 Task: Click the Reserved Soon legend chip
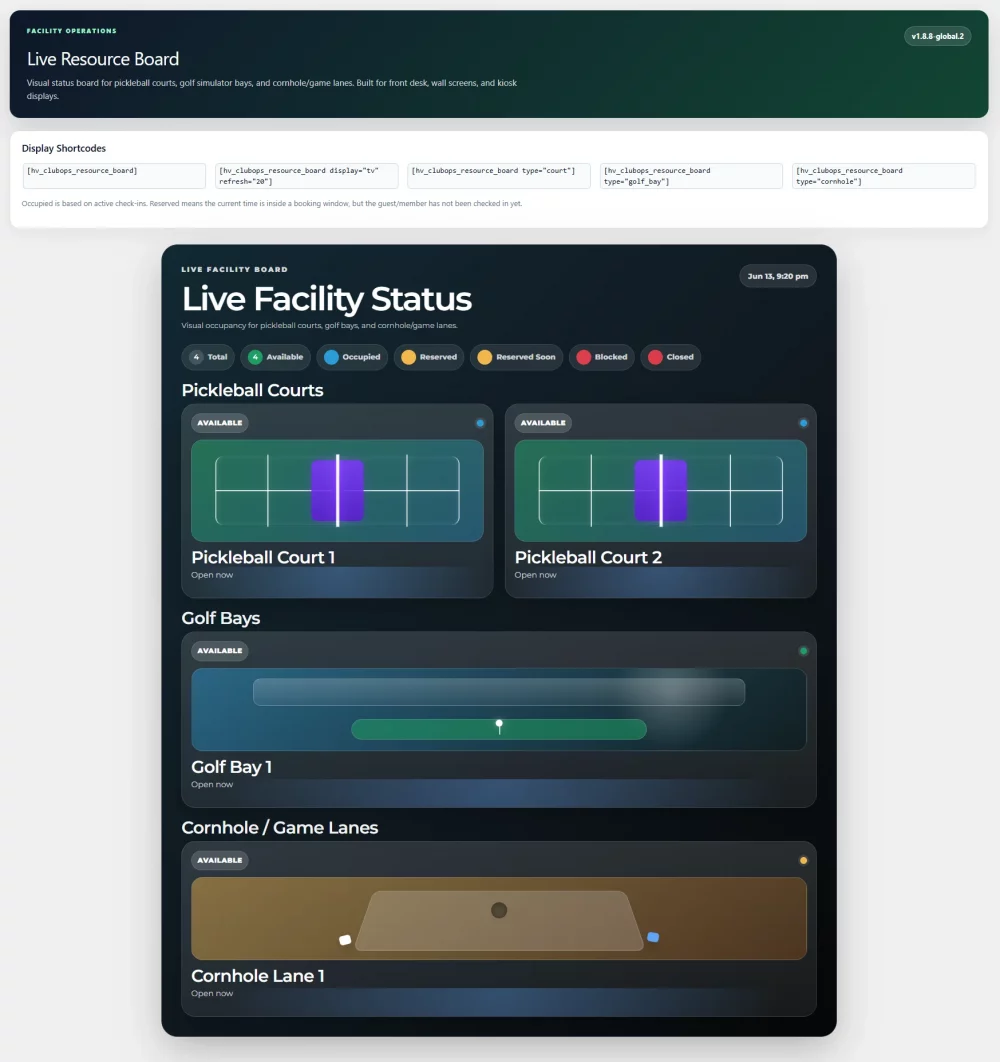tap(516, 357)
